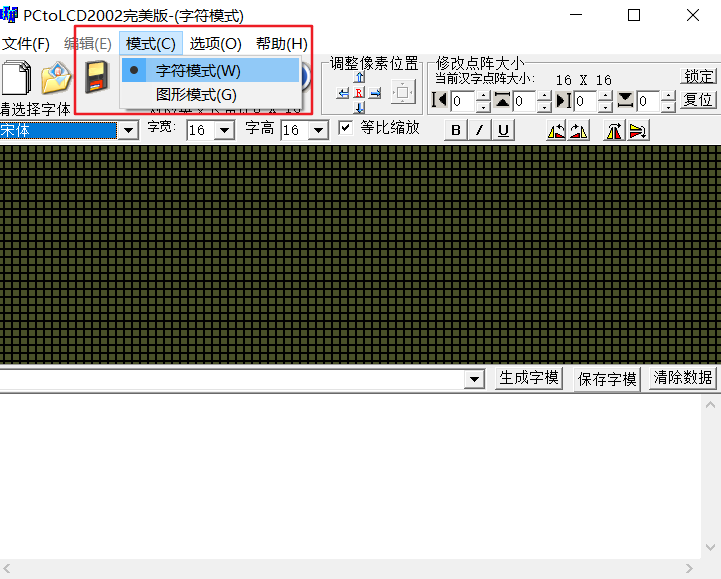Toggle bold with the B button

pos(456,131)
